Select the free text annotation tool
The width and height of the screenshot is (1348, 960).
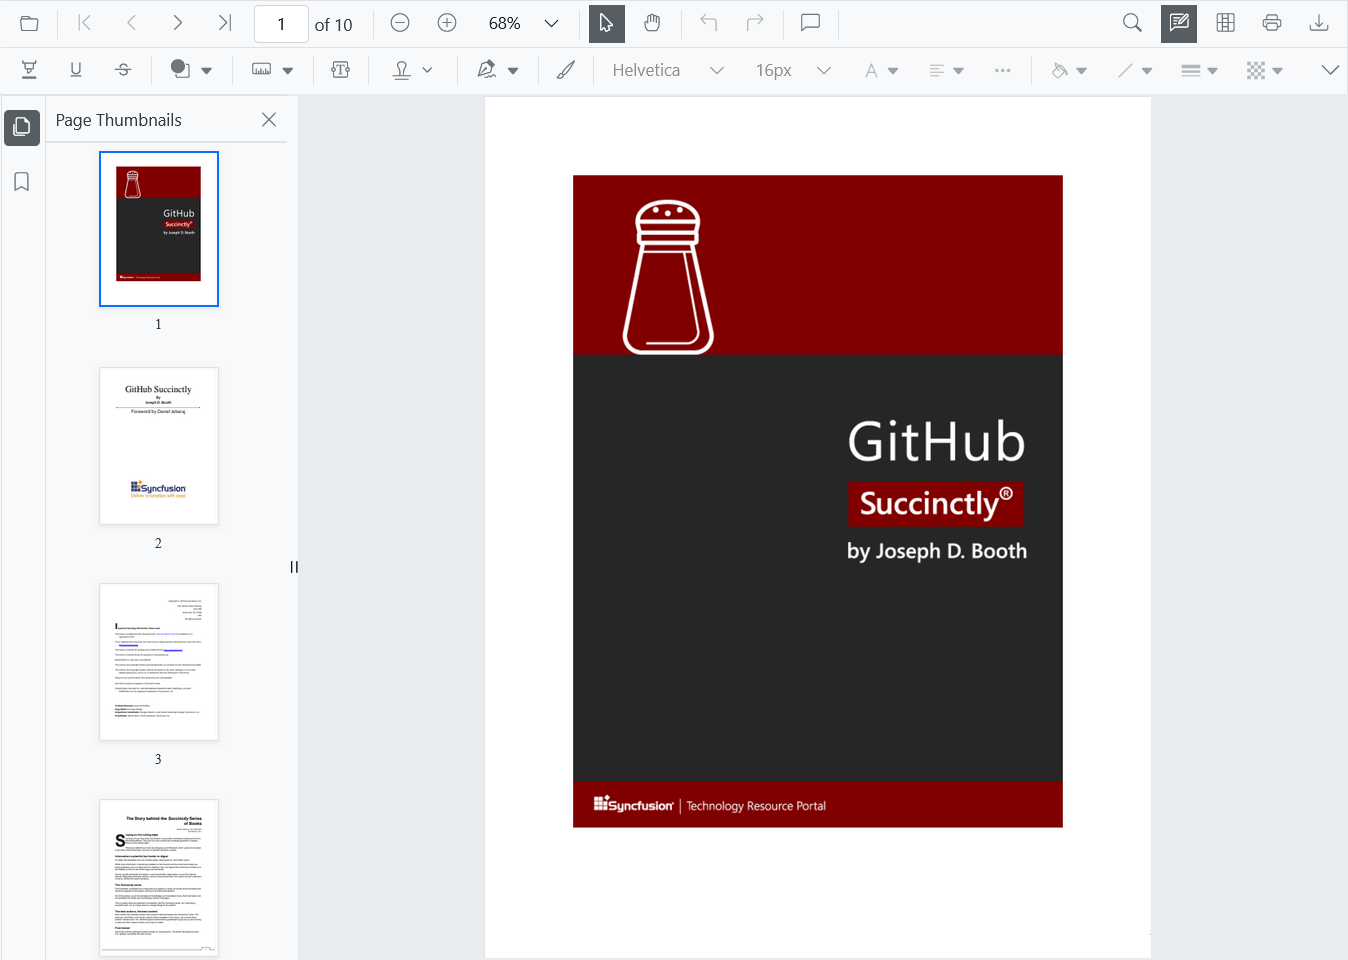point(340,70)
